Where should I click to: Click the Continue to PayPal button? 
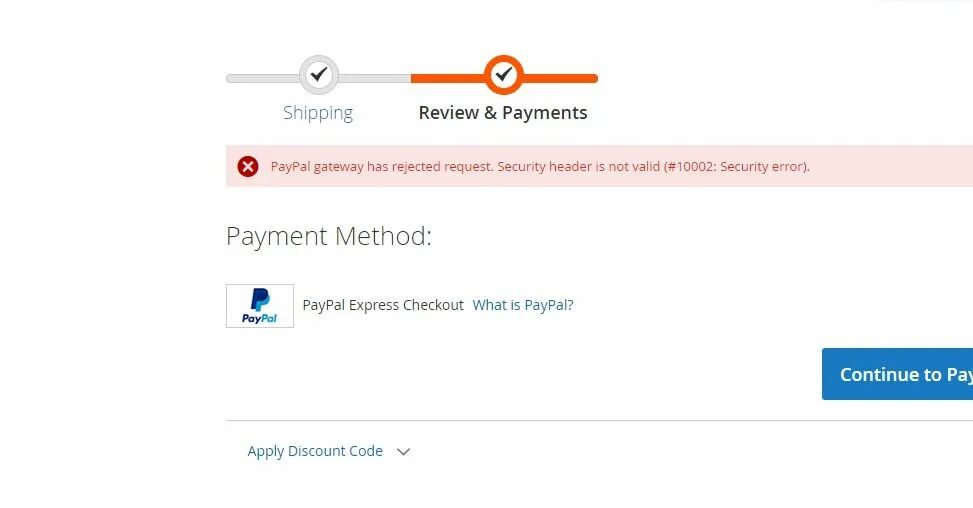[x=897, y=374]
